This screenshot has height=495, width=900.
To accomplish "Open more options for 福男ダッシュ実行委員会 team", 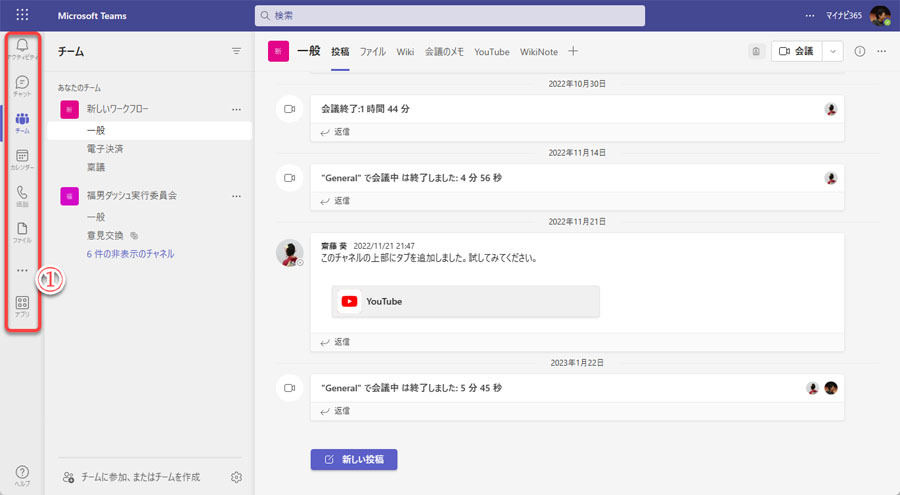I will [236, 196].
